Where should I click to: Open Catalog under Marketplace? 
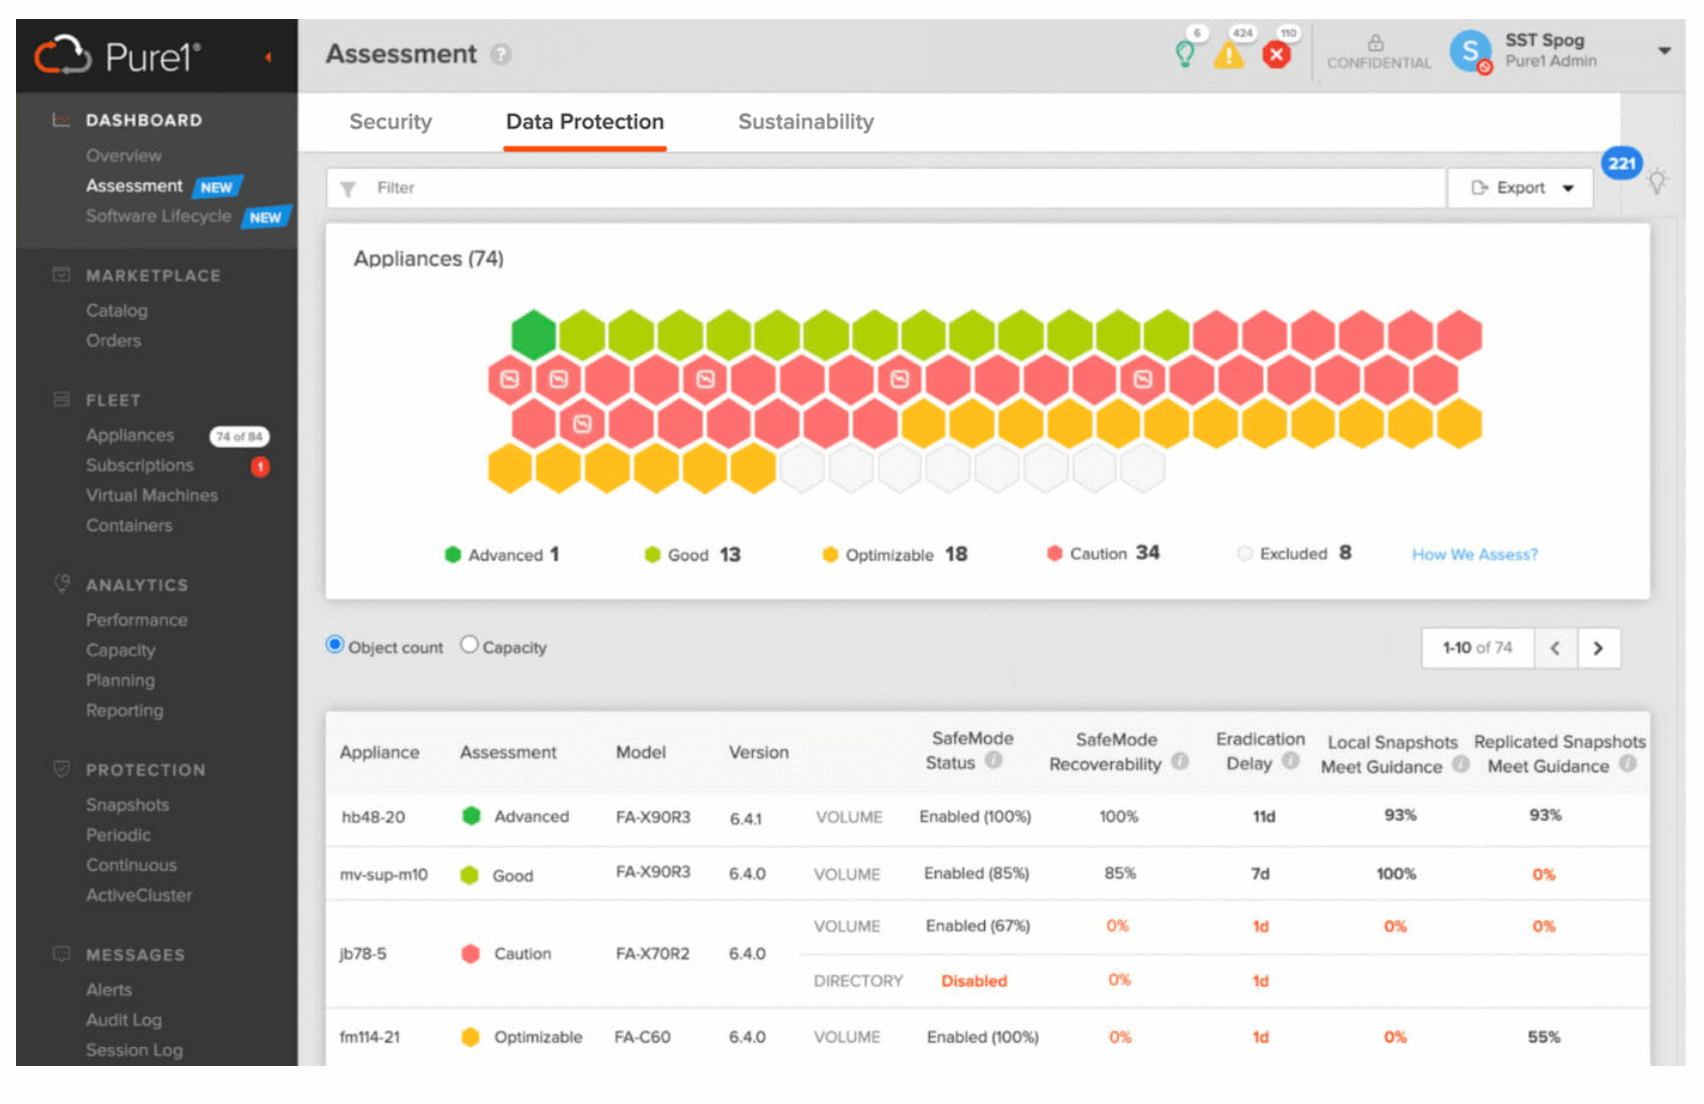pyautogui.click(x=117, y=311)
